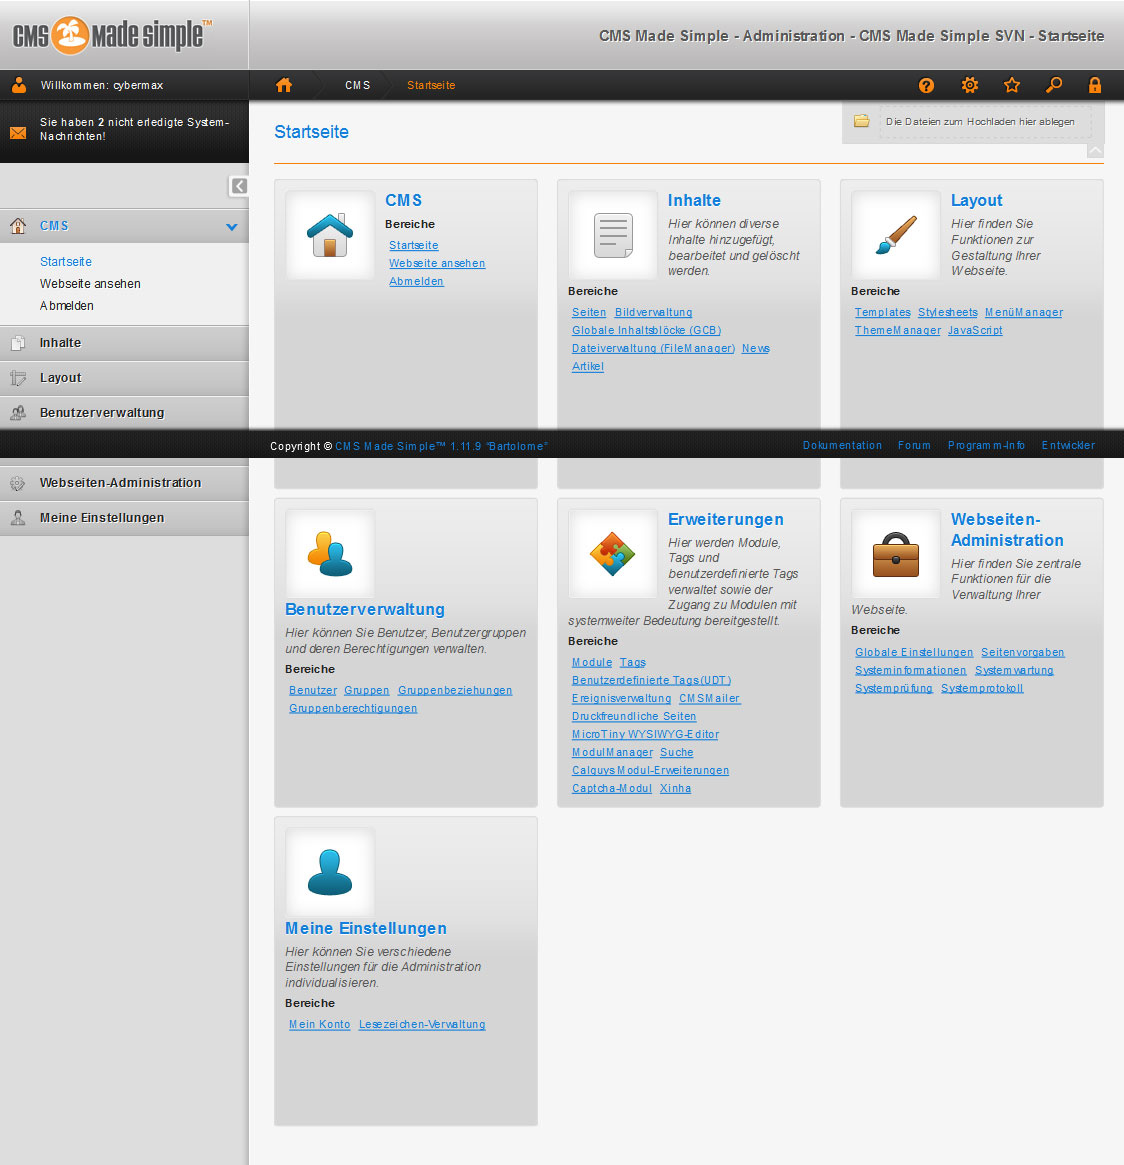The image size is (1124, 1165).
Task: Open the MicroTiny WYSIWYG-Editor link
Action: (x=646, y=734)
